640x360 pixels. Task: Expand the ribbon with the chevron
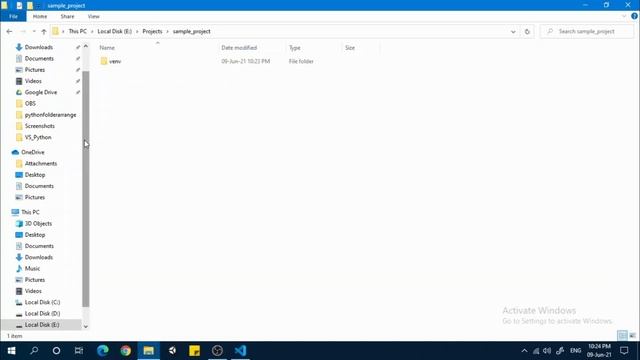(624, 16)
